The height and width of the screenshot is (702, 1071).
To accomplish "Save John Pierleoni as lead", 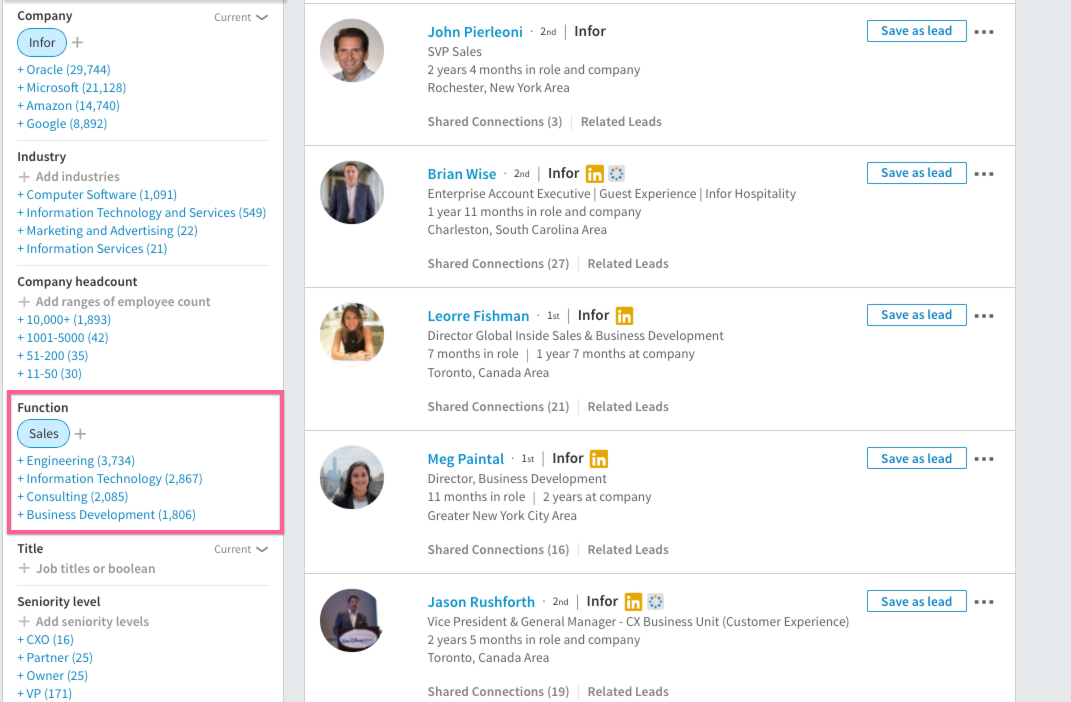I will 916,31.
